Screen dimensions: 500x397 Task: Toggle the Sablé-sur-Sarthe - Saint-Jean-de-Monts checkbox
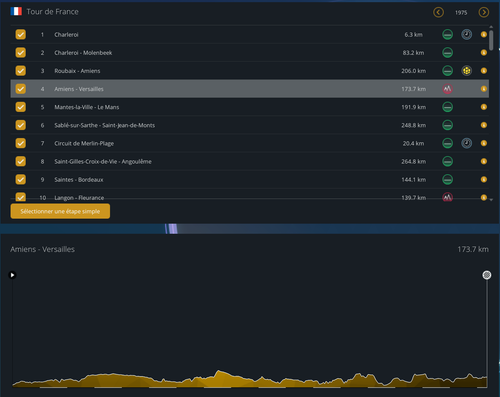[21, 125]
